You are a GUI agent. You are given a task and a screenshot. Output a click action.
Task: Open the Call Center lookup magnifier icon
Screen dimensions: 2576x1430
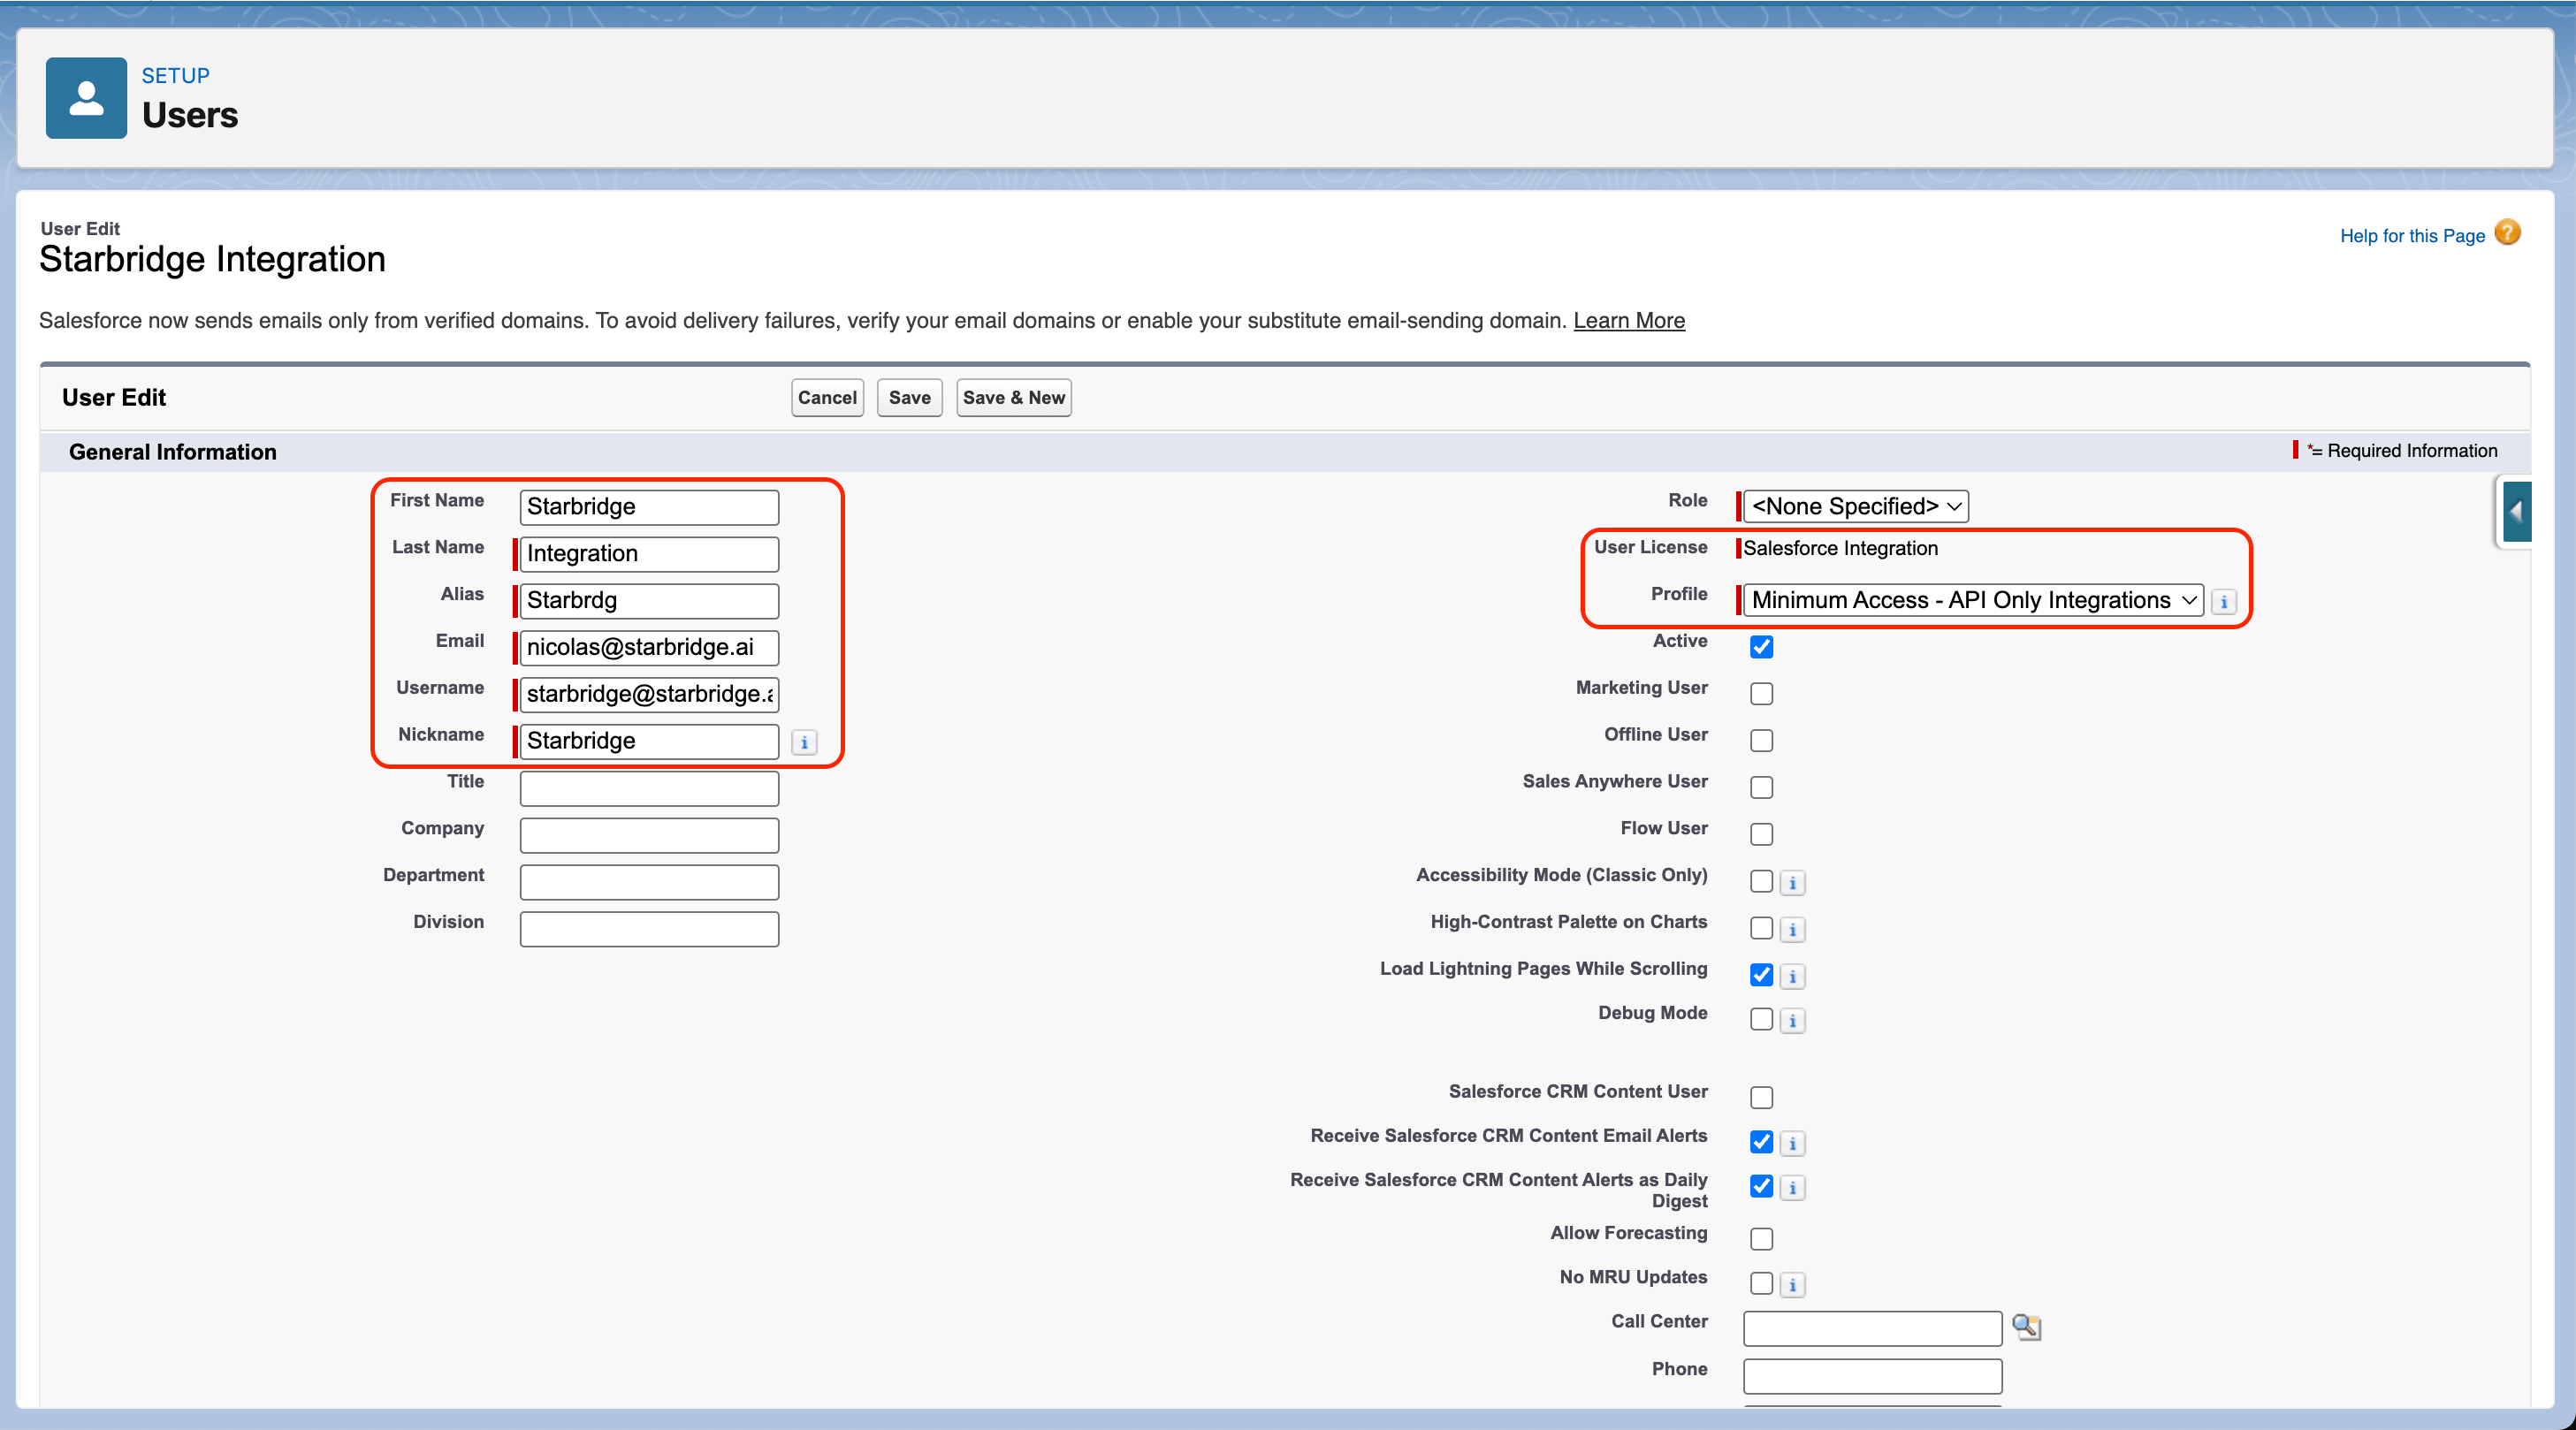[2026, 1327]
